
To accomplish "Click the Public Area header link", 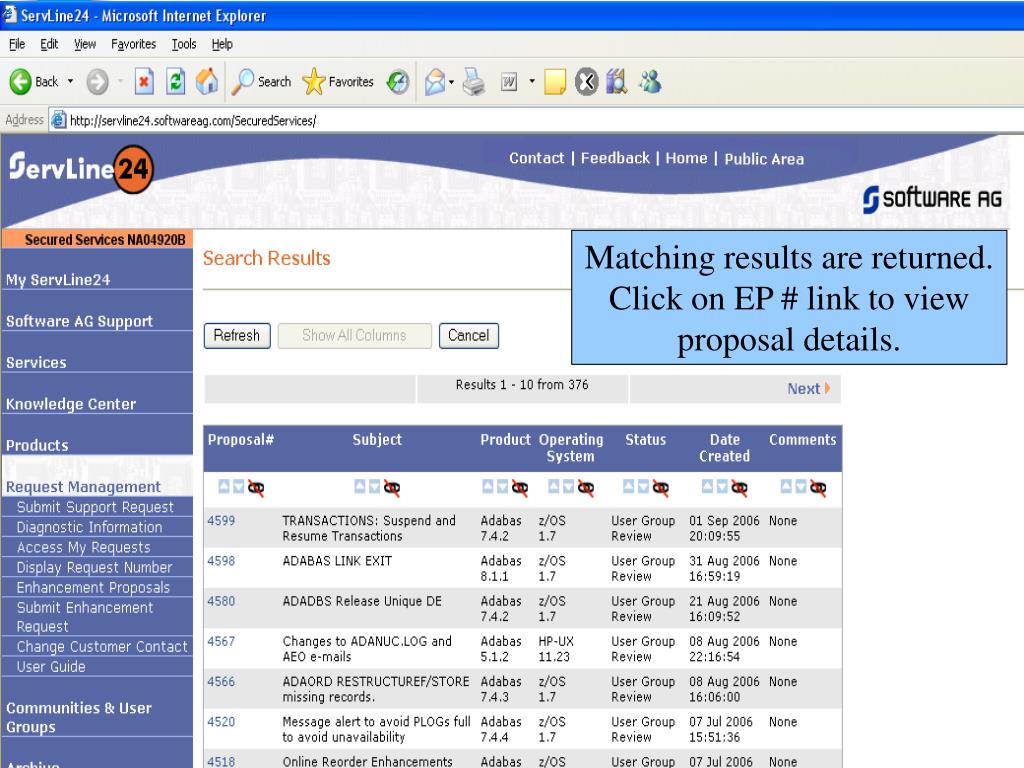I will click(x=764, y=159).
